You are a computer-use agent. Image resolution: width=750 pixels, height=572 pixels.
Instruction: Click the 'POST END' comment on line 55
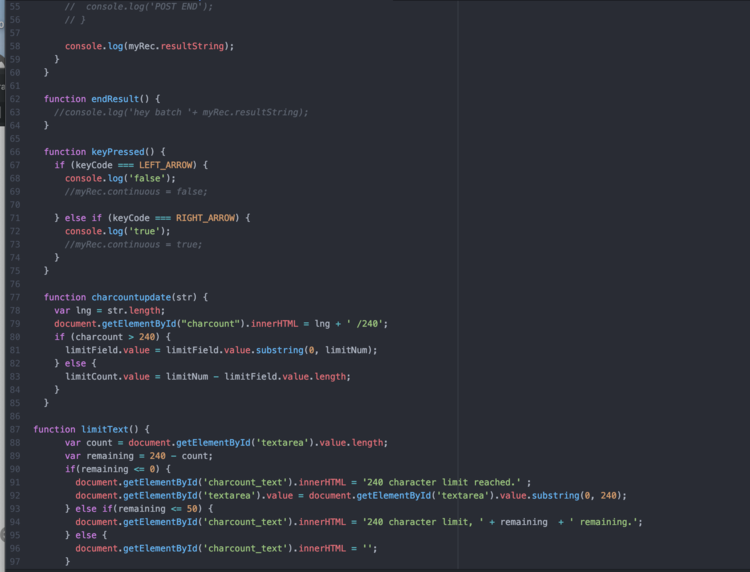pyautogui.click(x=139, y=7)
